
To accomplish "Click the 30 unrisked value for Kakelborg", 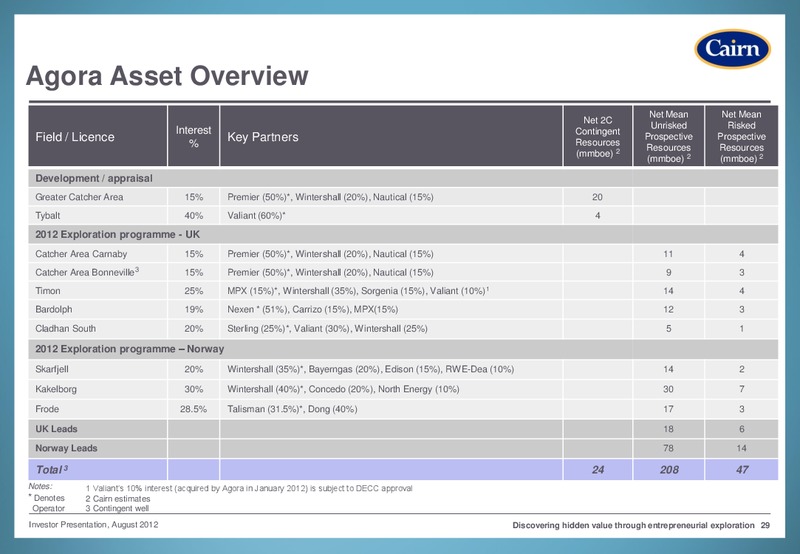I will point(668,389).
